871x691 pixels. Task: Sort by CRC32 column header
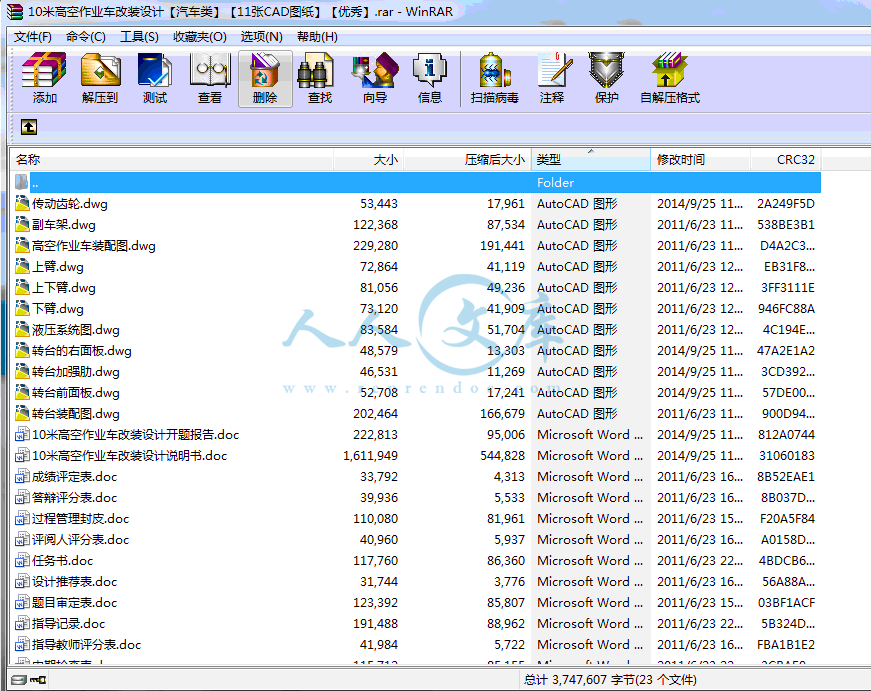786,160
